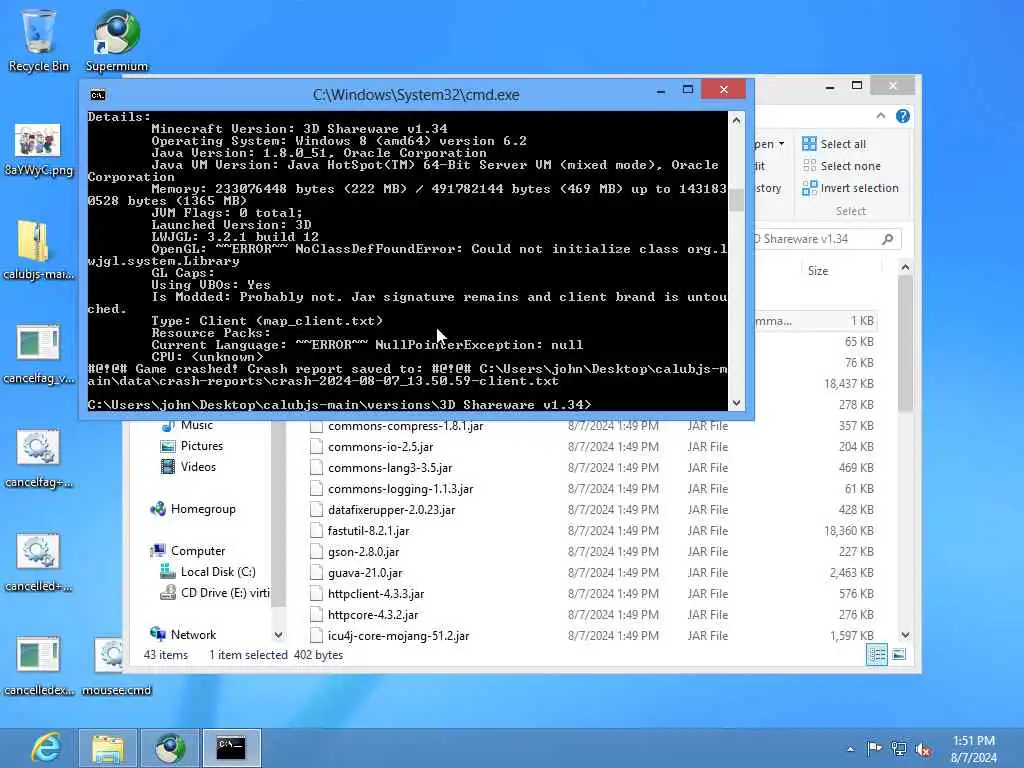Switch to details view layout
This screenshot has height=768, width=1024.
tap(877, 654)
